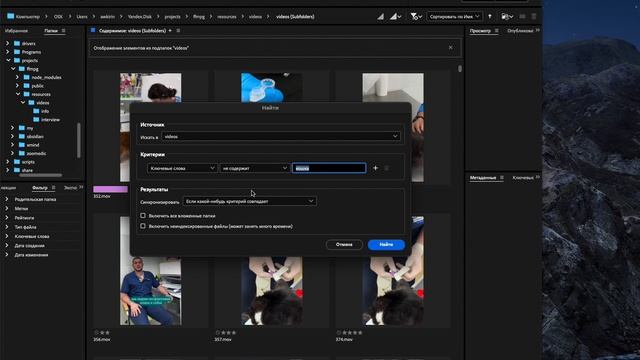Open the recent files folder icon menu

pyautogui.click(x=507, y=16)
